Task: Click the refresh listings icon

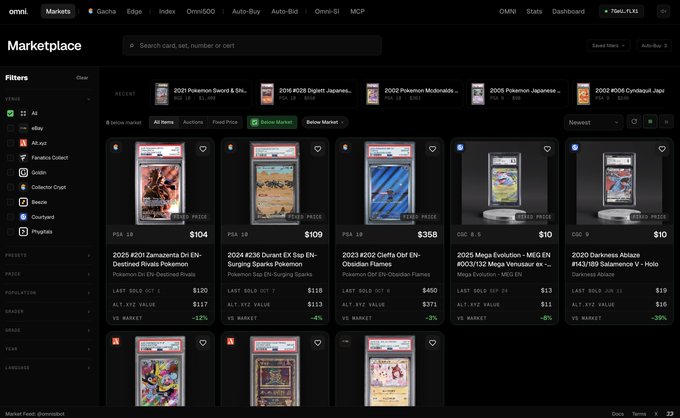Action: 634,122
